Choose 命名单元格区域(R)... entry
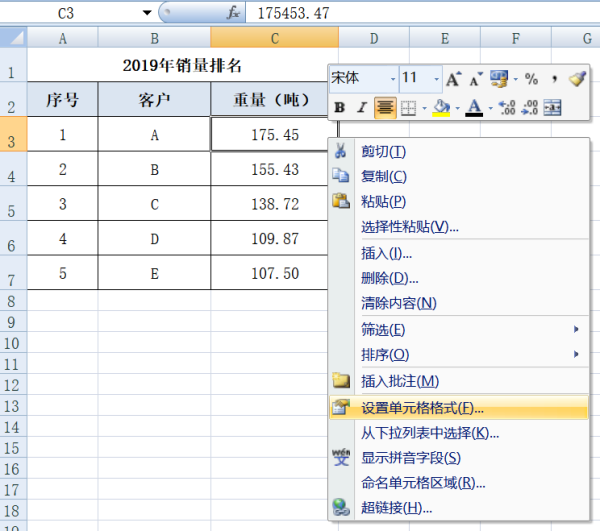 pos(458,483)
